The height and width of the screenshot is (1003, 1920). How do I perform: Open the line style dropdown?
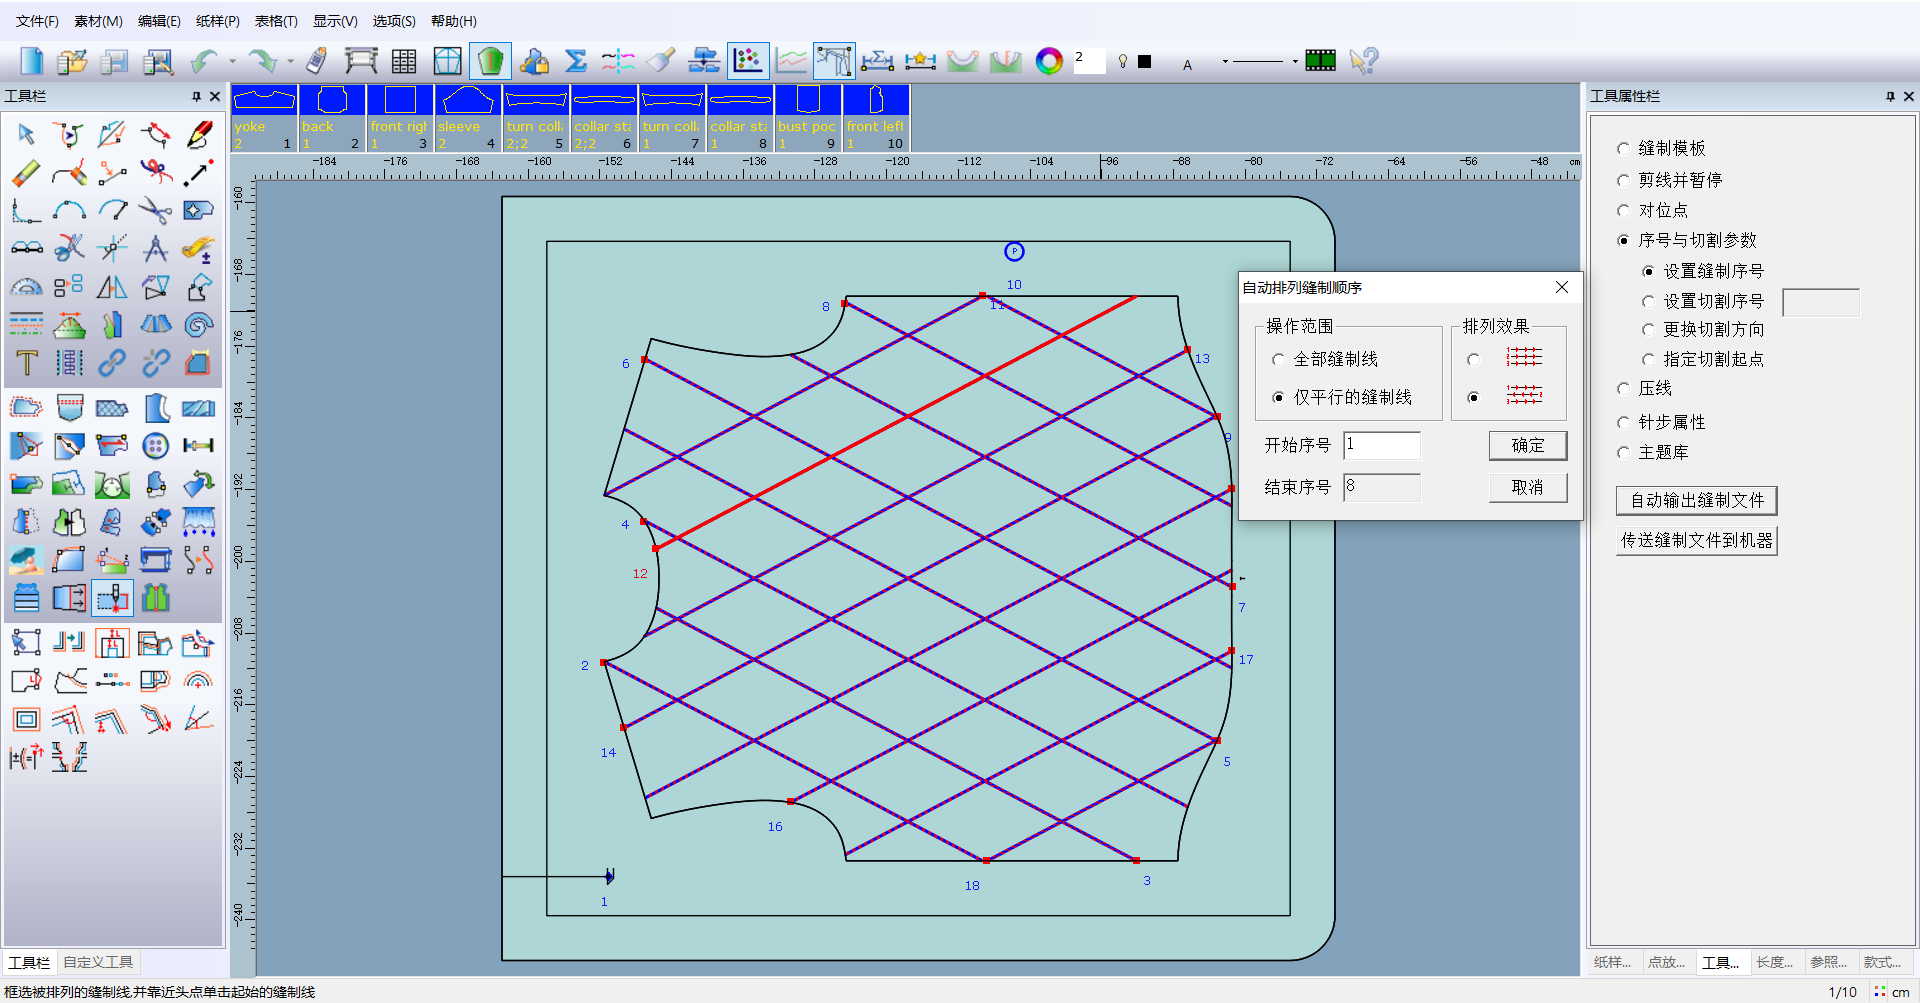(x=1295, y=61)
